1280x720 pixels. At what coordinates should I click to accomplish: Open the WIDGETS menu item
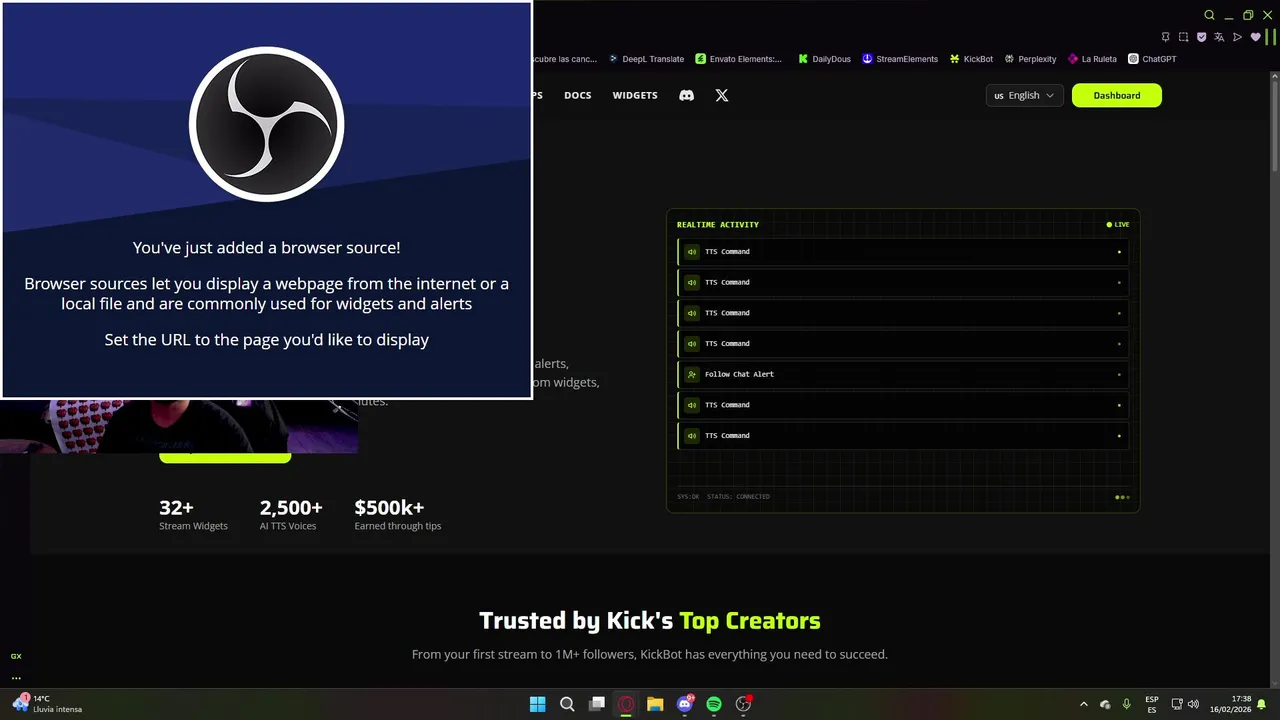point(635,95)
